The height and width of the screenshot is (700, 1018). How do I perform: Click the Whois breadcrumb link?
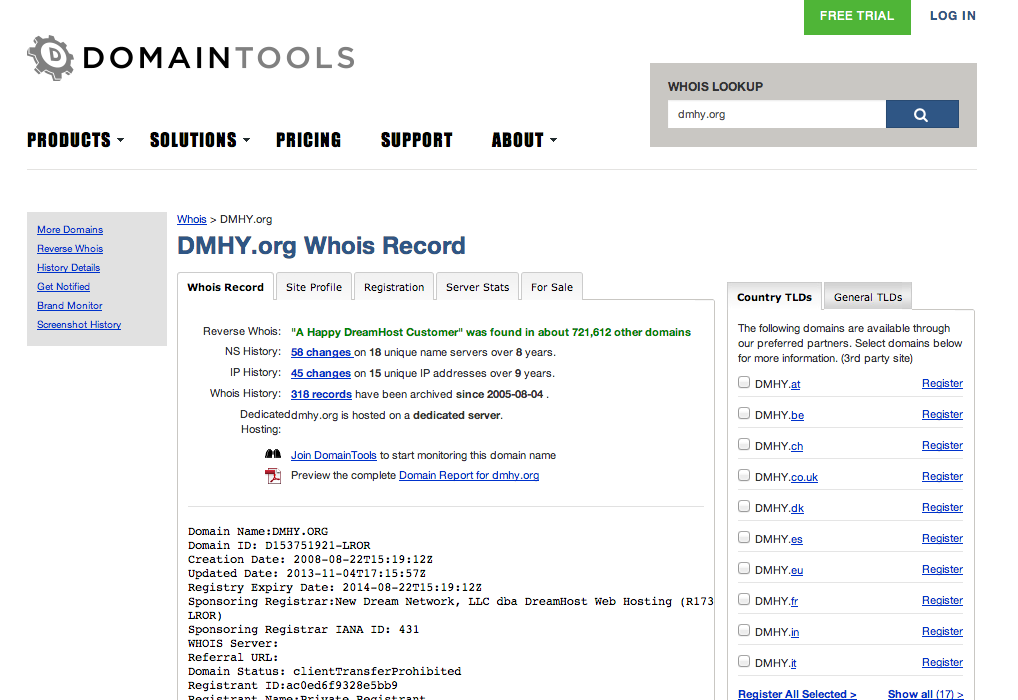tap(192, 219)
